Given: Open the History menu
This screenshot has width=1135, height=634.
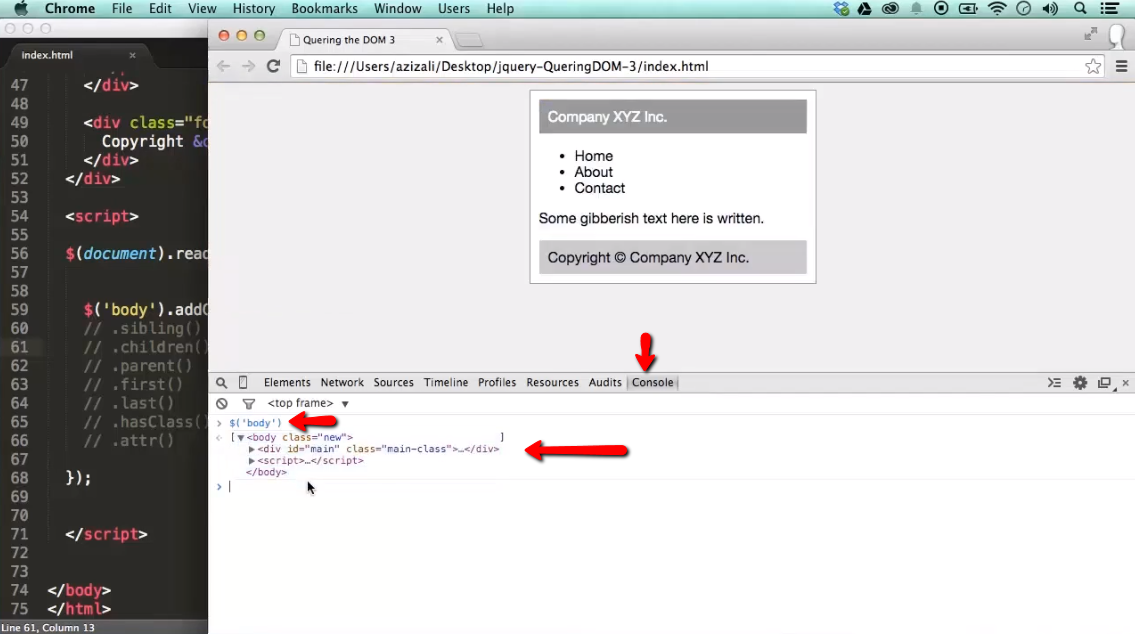Looking at the screenshot, I should (253, 9).
